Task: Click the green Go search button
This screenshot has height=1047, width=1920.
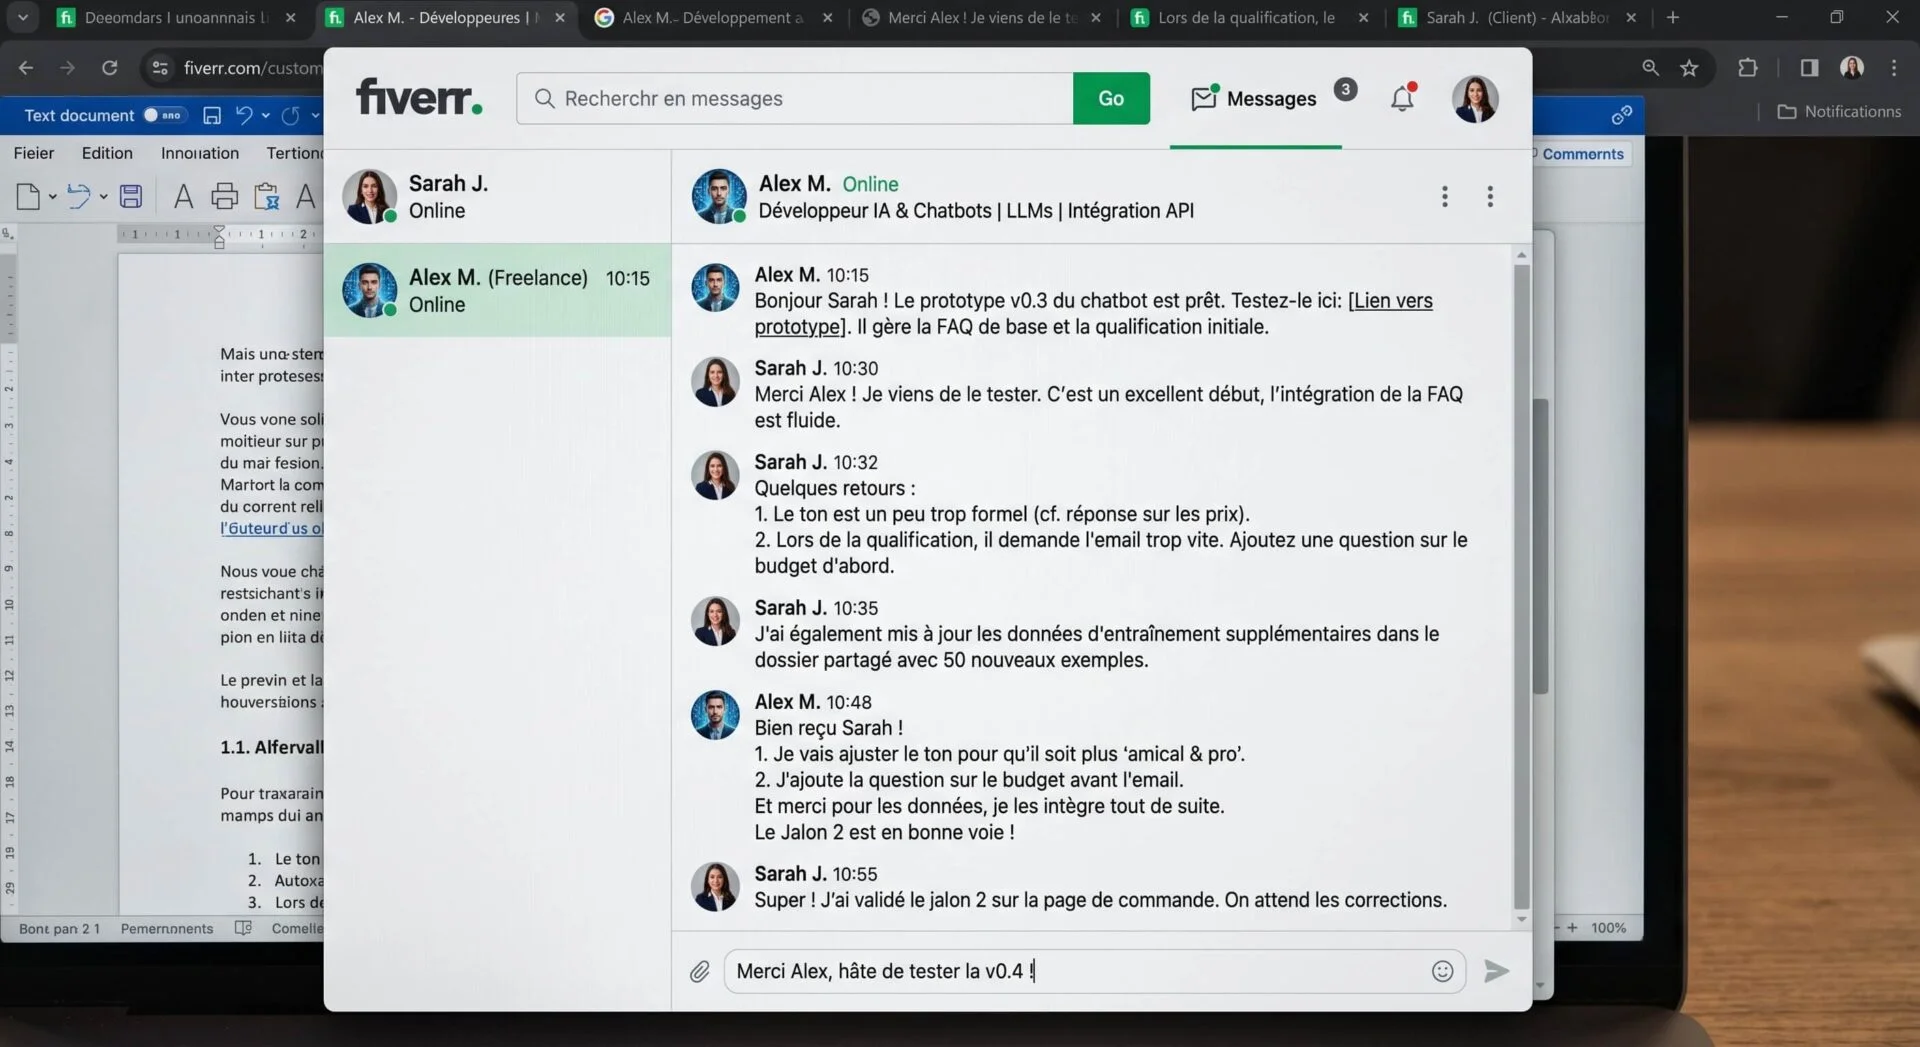Action: [1111, 98]
